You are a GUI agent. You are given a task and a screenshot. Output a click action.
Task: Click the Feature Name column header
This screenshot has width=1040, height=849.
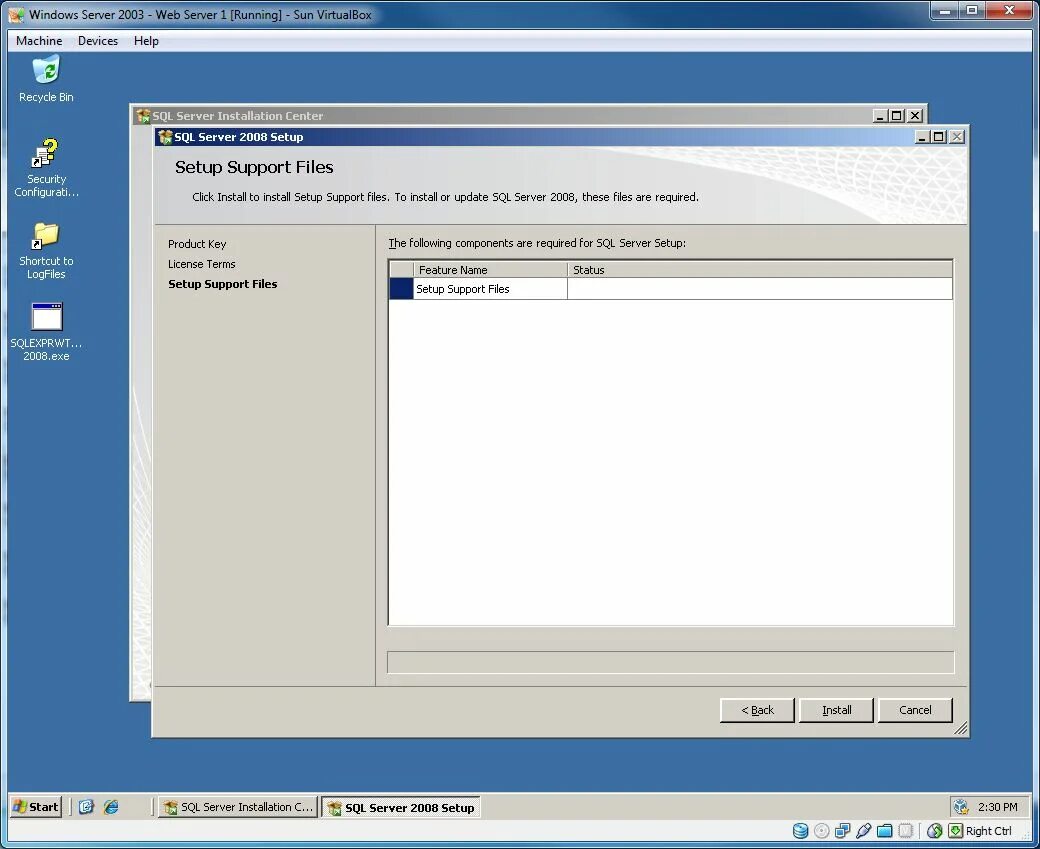pos(490,269)
